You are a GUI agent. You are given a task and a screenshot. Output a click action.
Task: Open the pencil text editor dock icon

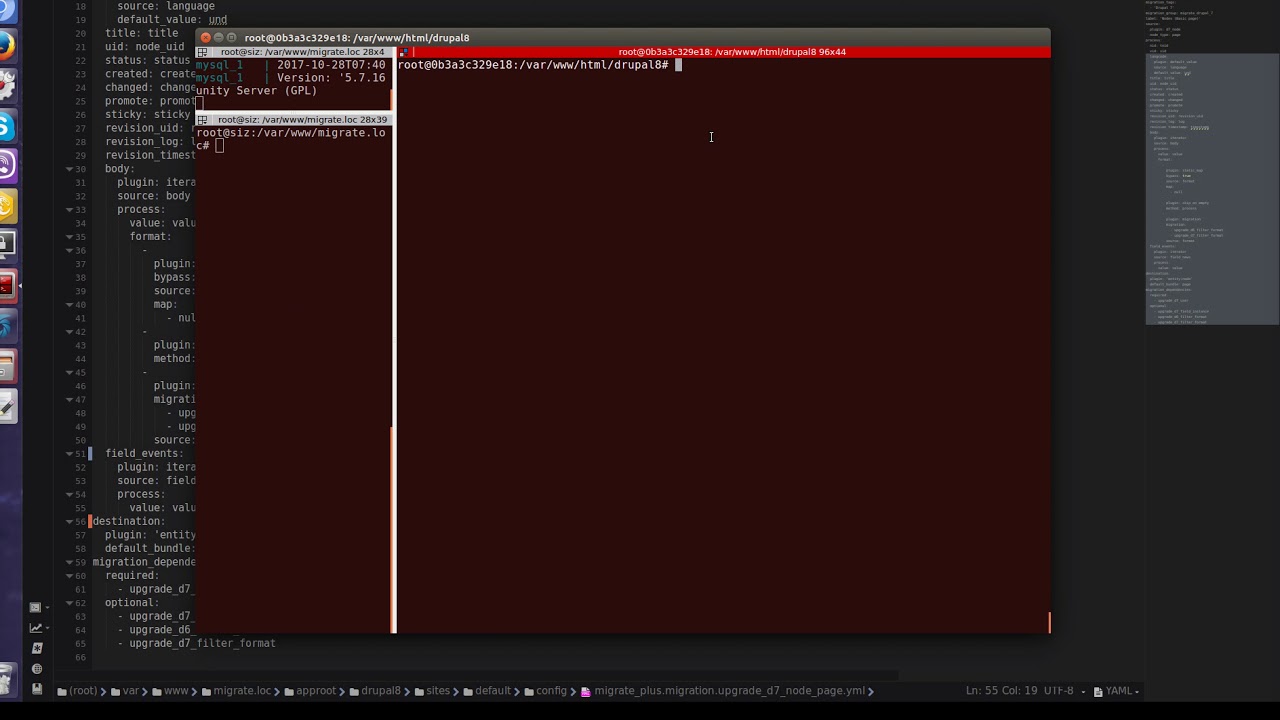pos(6,406)
